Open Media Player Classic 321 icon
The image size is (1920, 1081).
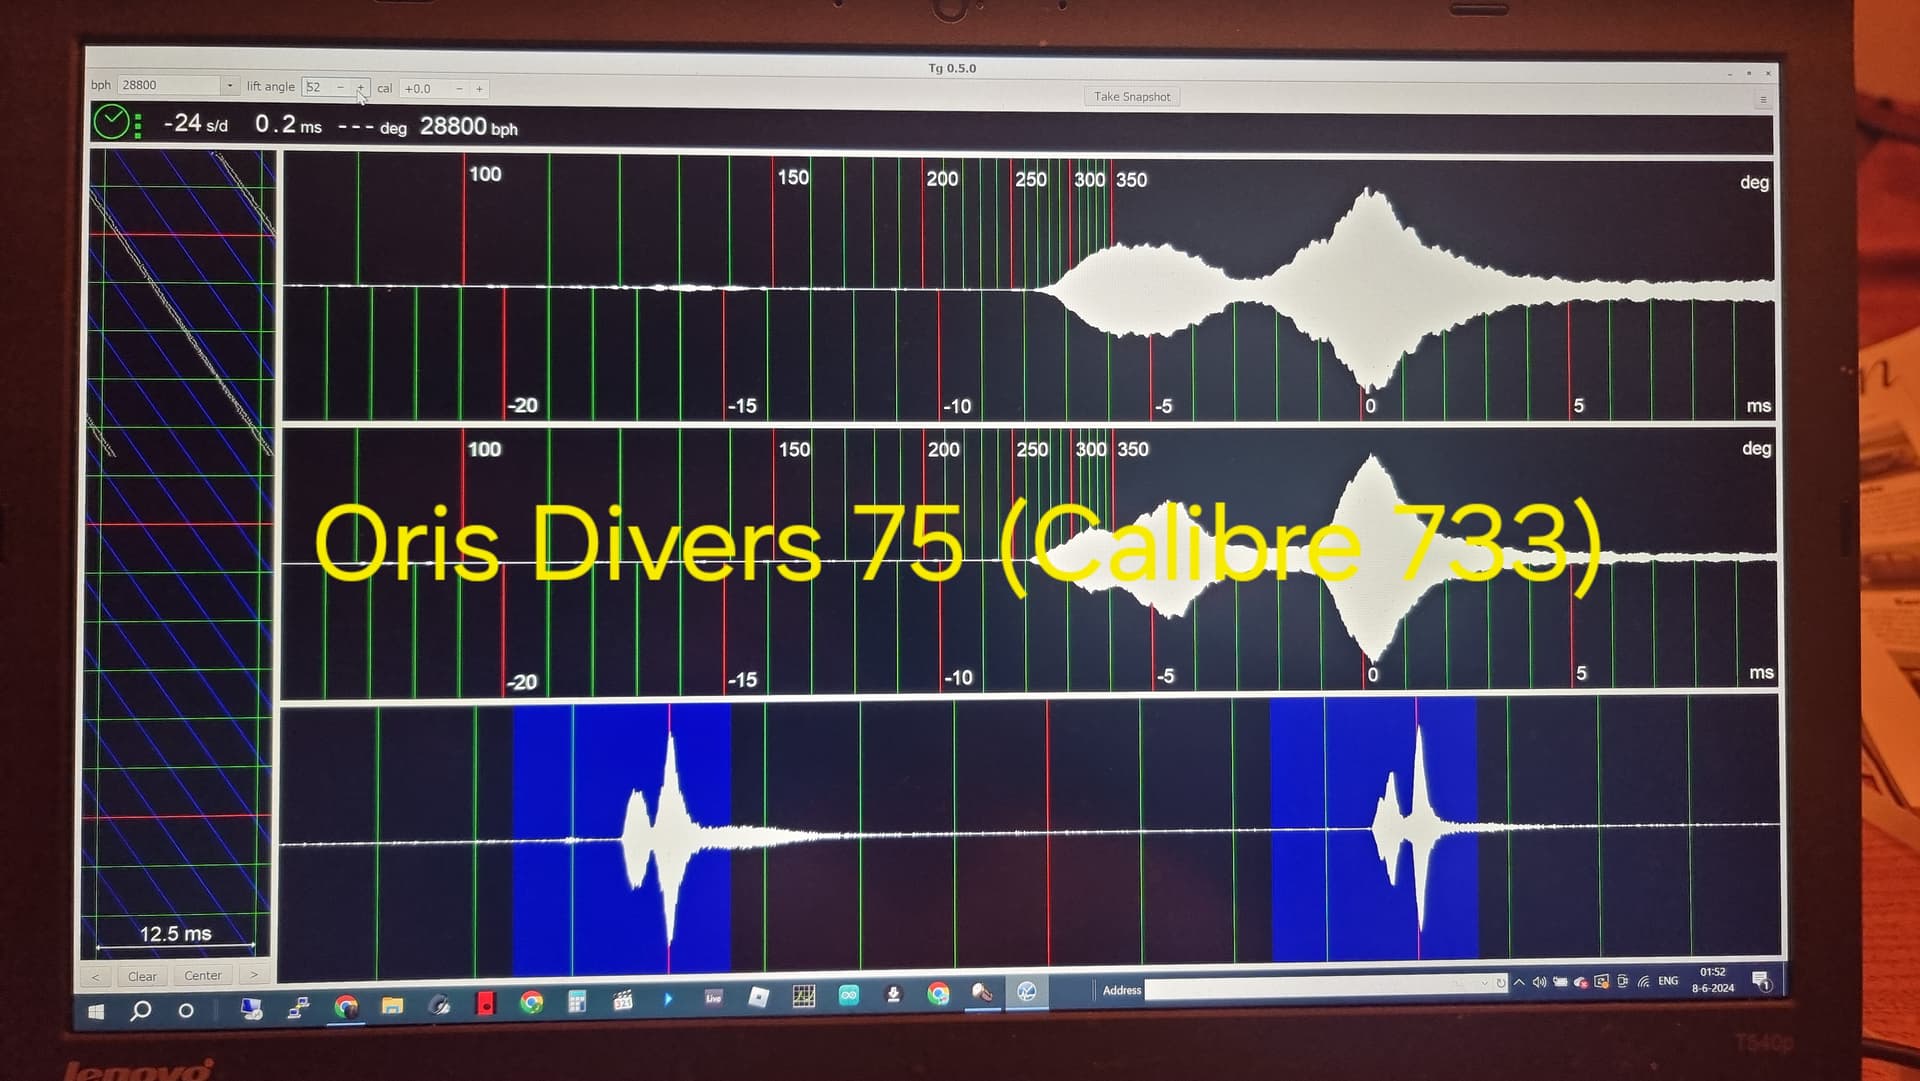tap(623, 1000)
